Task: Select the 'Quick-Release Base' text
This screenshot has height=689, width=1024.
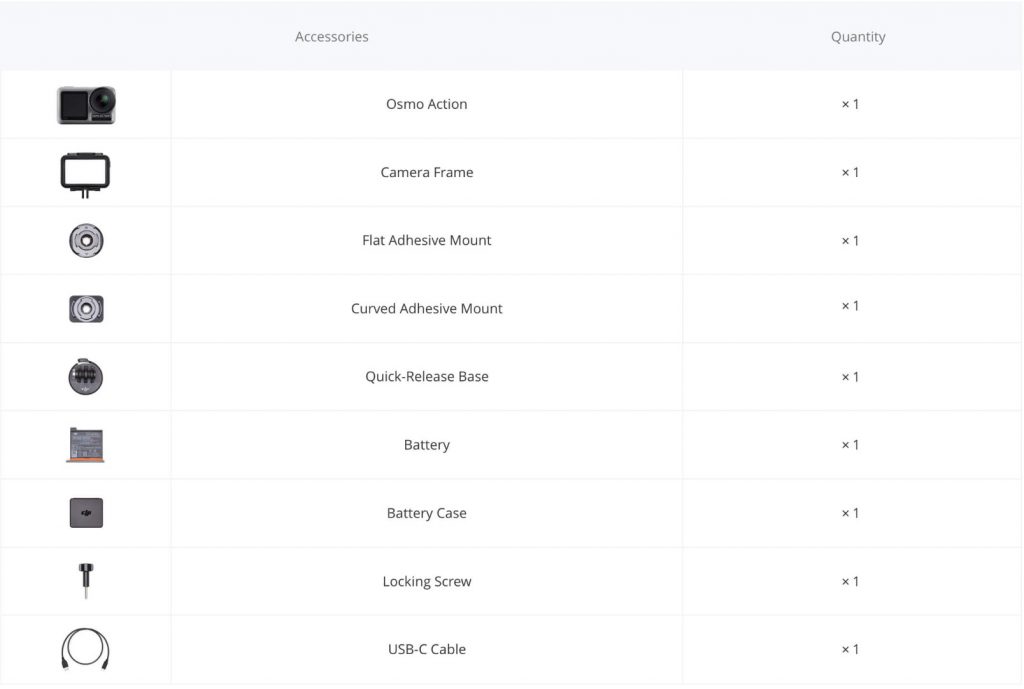Action: (x=426, y=376)
